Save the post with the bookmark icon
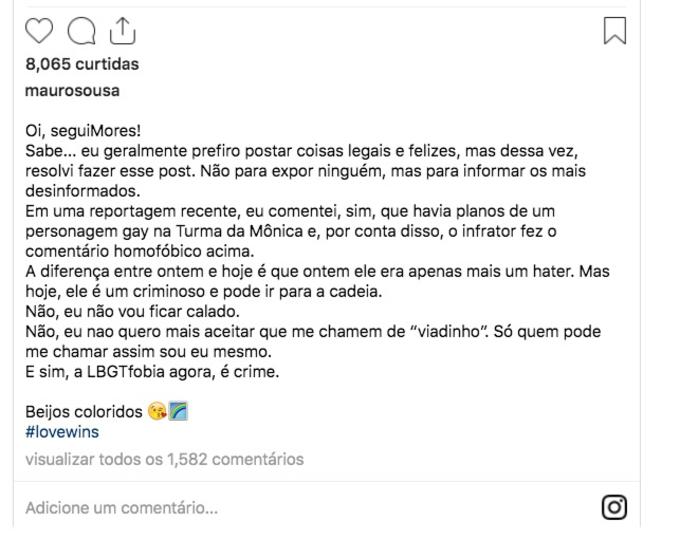The width and height of the screenshot is (680, 558). pyautogui.click(x=615, y=31)
